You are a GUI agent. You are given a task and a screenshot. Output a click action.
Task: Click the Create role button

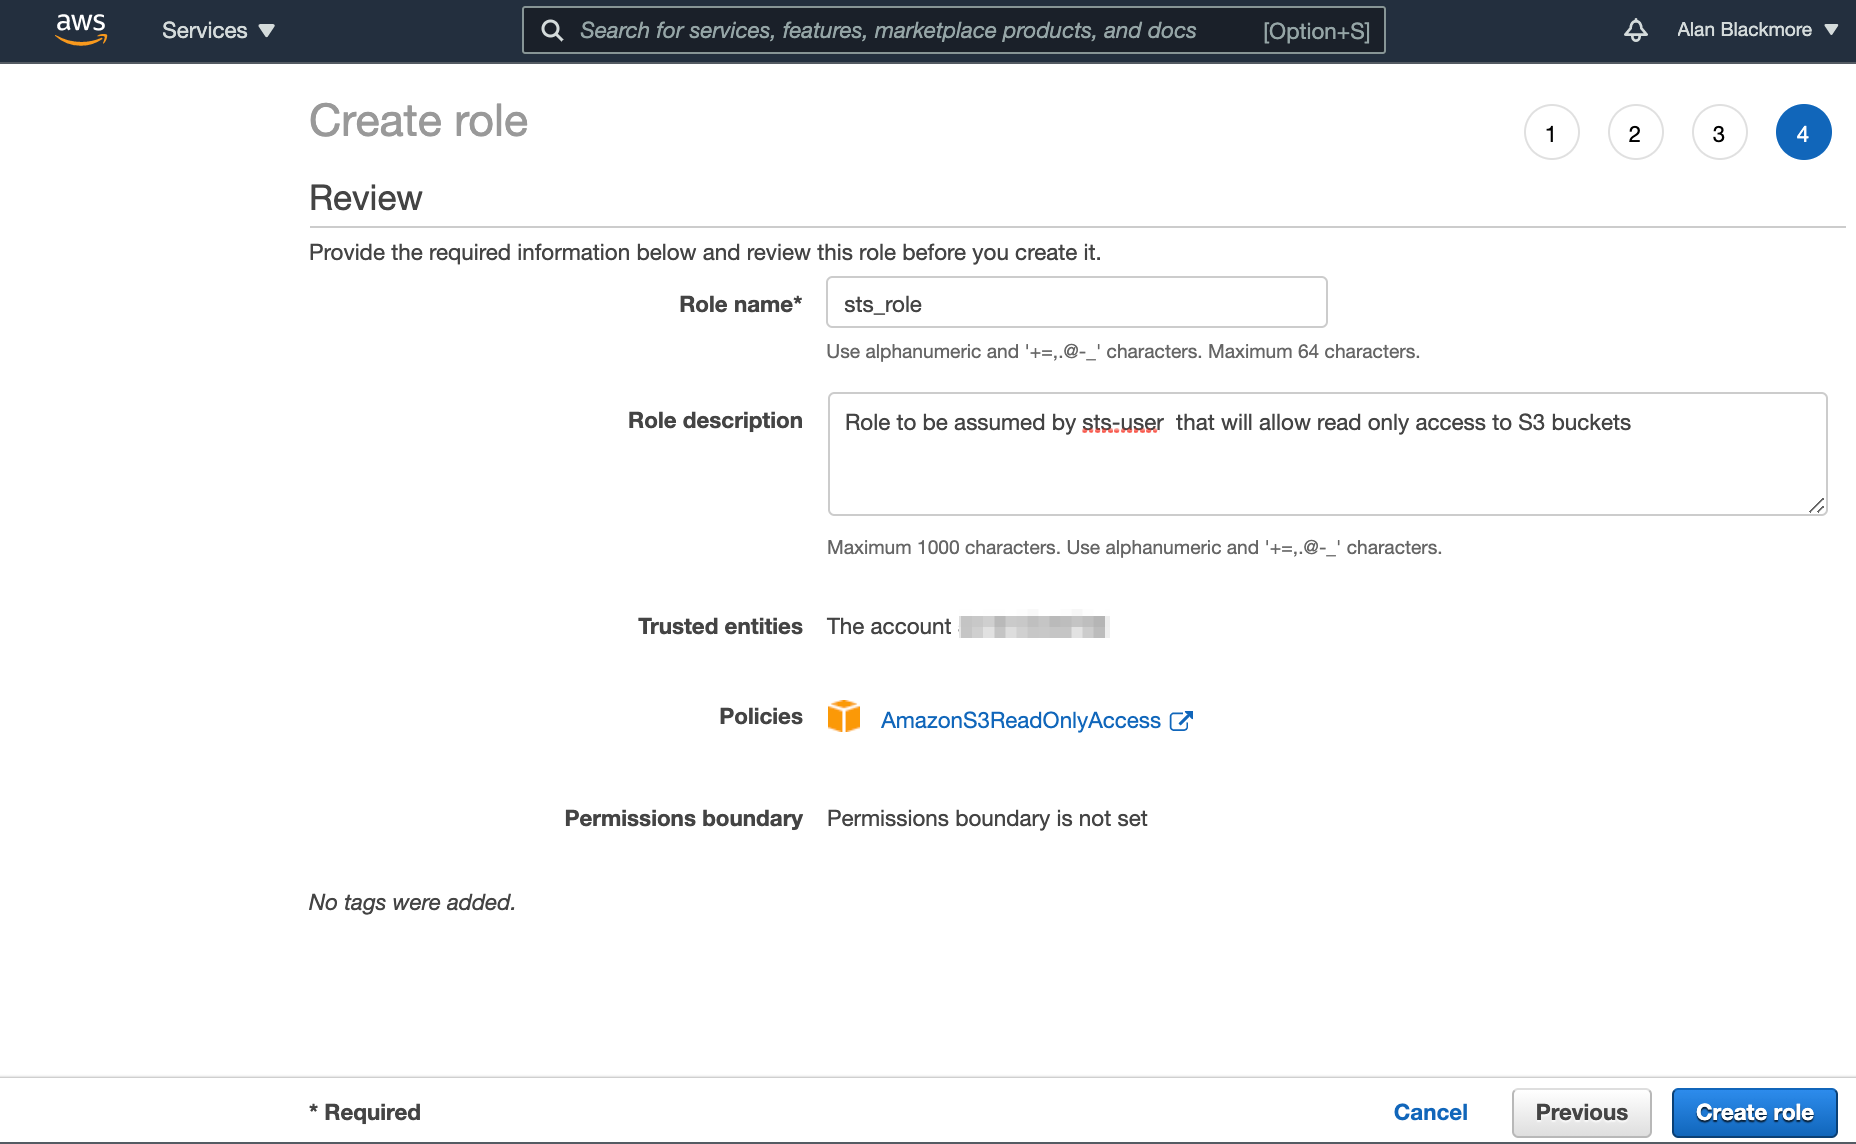[1754, 1111]
